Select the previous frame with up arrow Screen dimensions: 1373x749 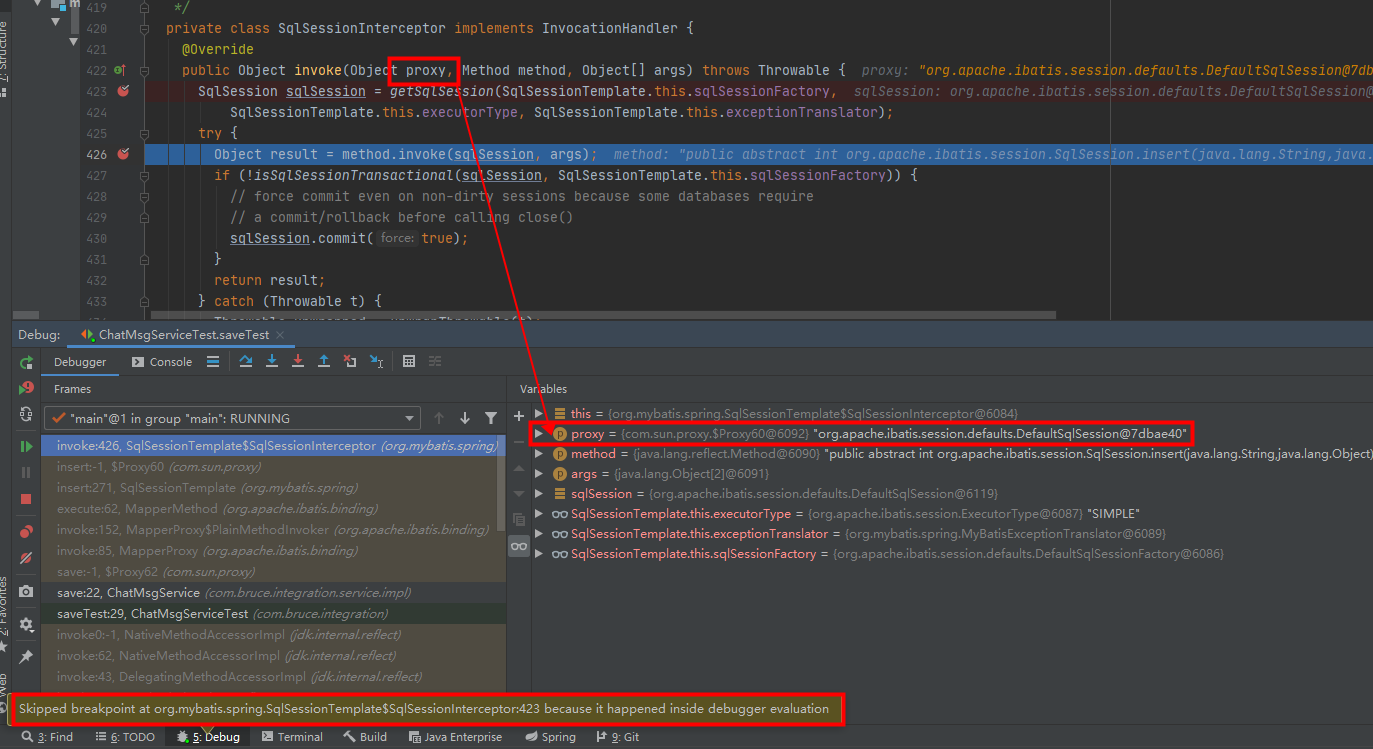pos(439,418)
